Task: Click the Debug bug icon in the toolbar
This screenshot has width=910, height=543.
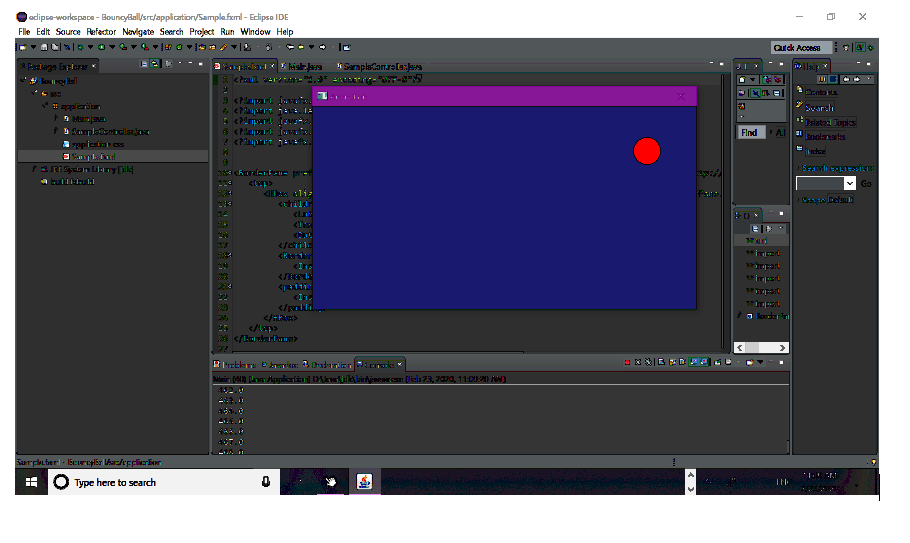Action: click(80, 47)
